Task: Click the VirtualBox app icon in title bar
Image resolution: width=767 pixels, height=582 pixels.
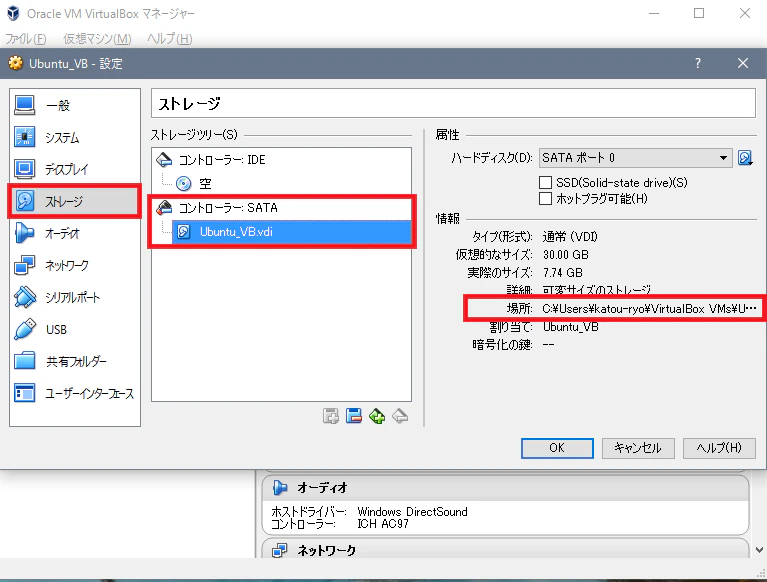Action: (x=13, y=13)
